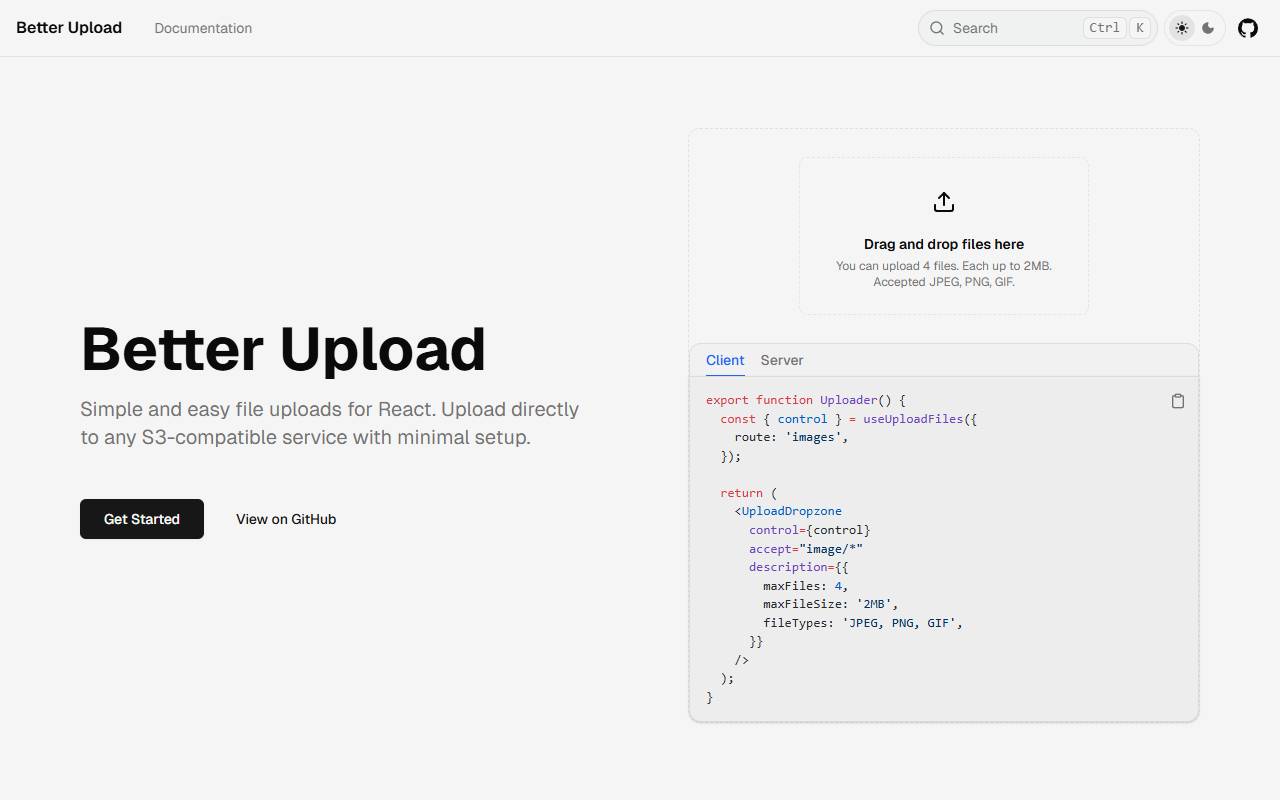Click the 'Accepted JPEG, PNG, GIF.' text
The height and width of the screenshot is (800, 1280).
pos(944,282)
